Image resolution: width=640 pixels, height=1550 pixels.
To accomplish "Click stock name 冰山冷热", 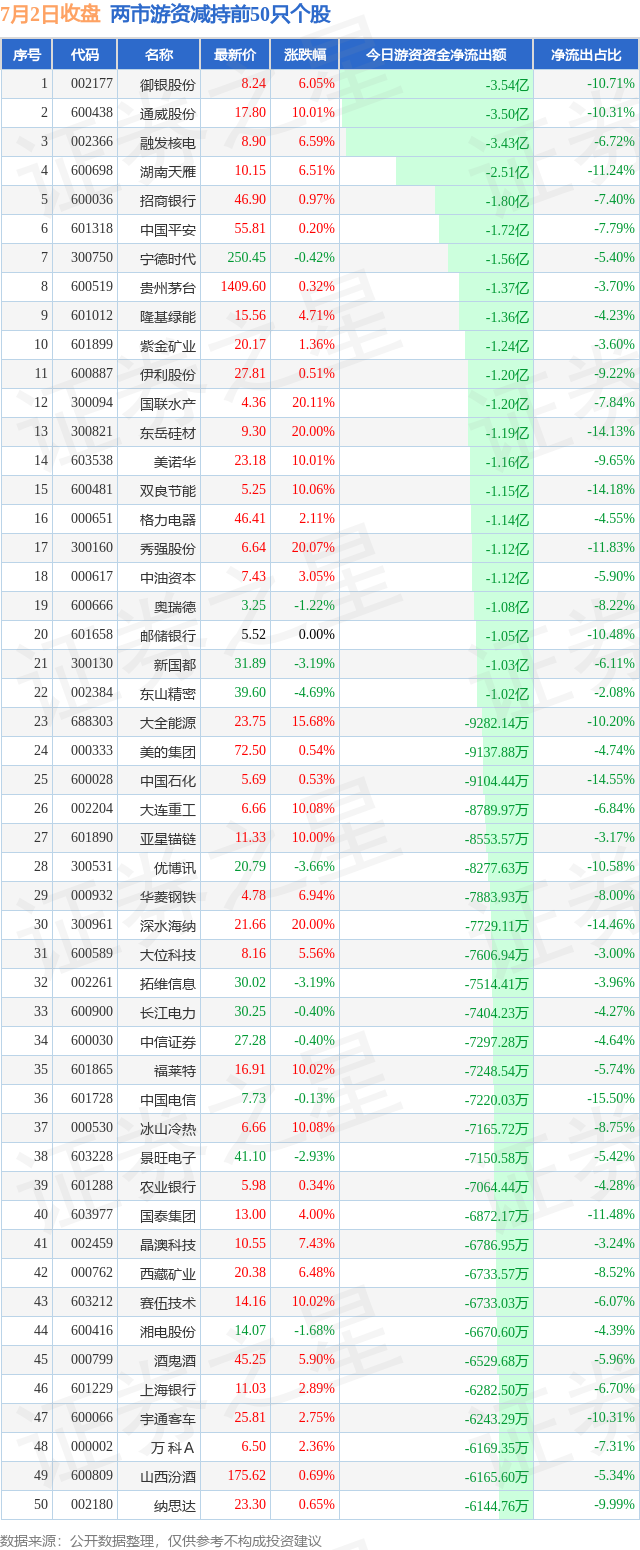I will click(168, 1129).
